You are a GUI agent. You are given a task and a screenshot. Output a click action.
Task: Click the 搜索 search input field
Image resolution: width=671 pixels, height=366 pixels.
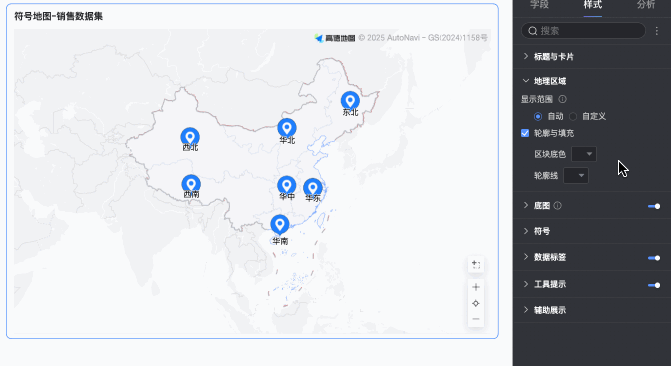click(583, 31)
